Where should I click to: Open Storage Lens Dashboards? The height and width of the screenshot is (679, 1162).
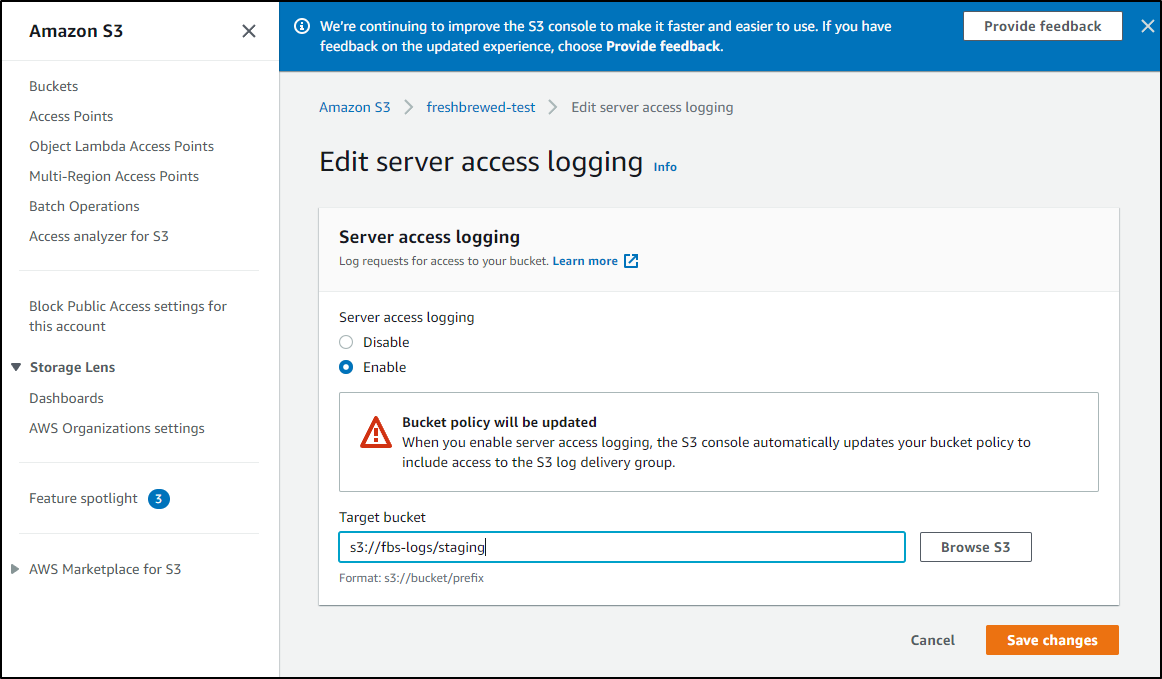click(x=67, y=398)
